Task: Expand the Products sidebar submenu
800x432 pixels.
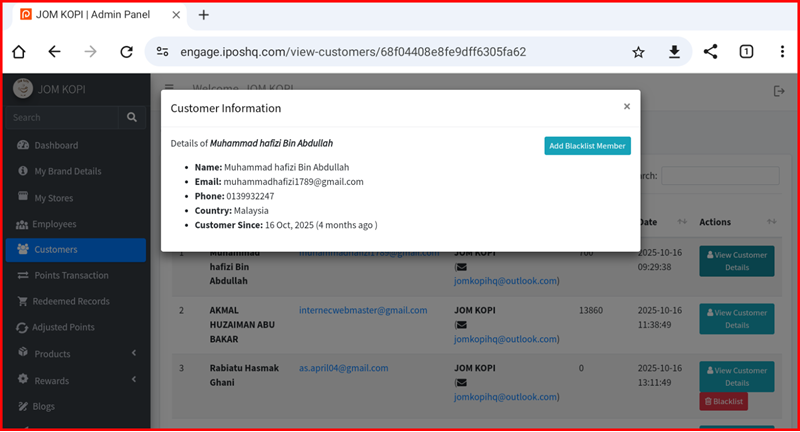Action: (134, 354)
